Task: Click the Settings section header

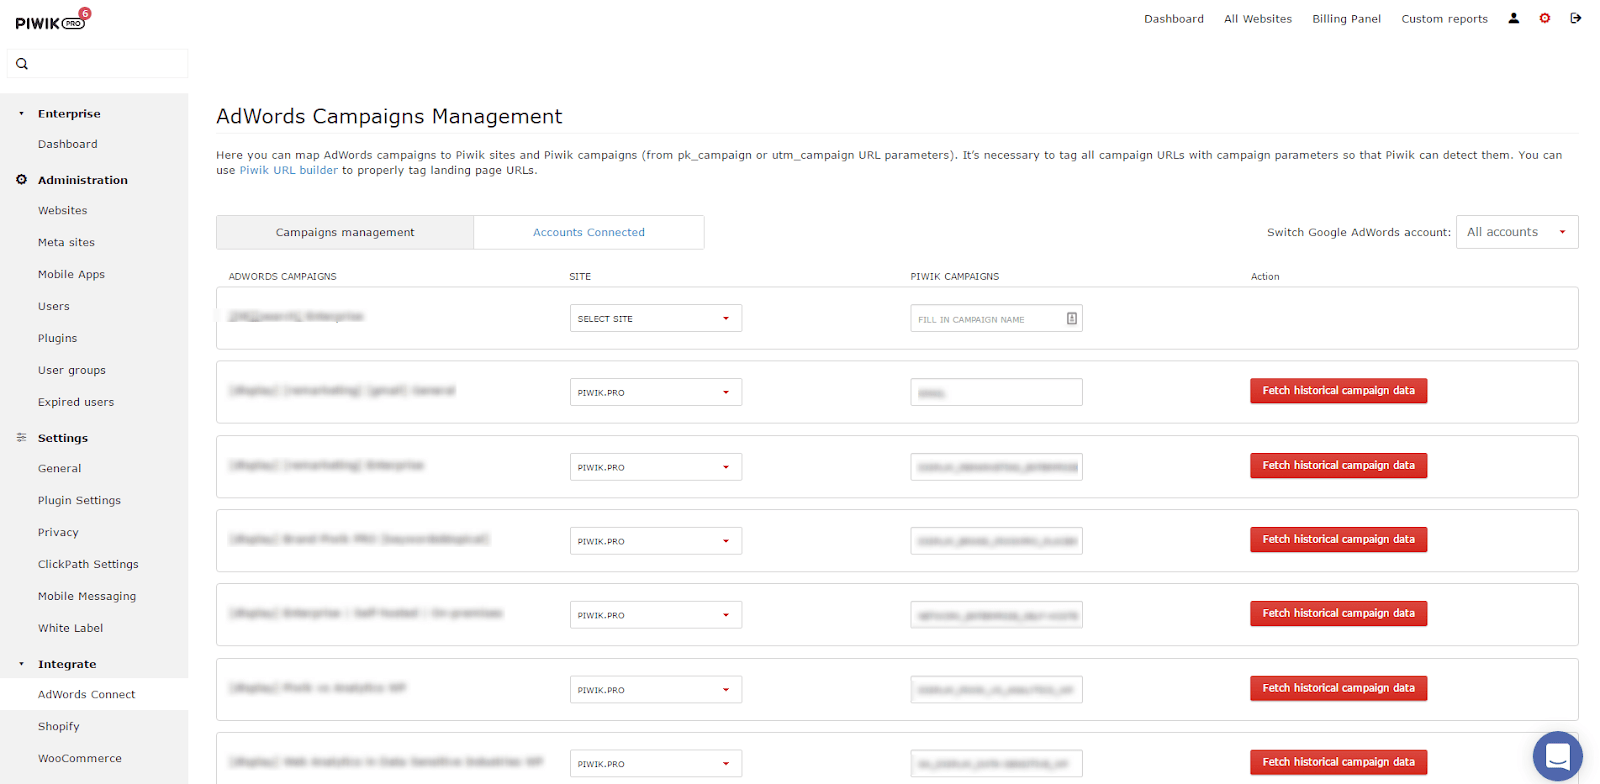Action: [63, 438]
